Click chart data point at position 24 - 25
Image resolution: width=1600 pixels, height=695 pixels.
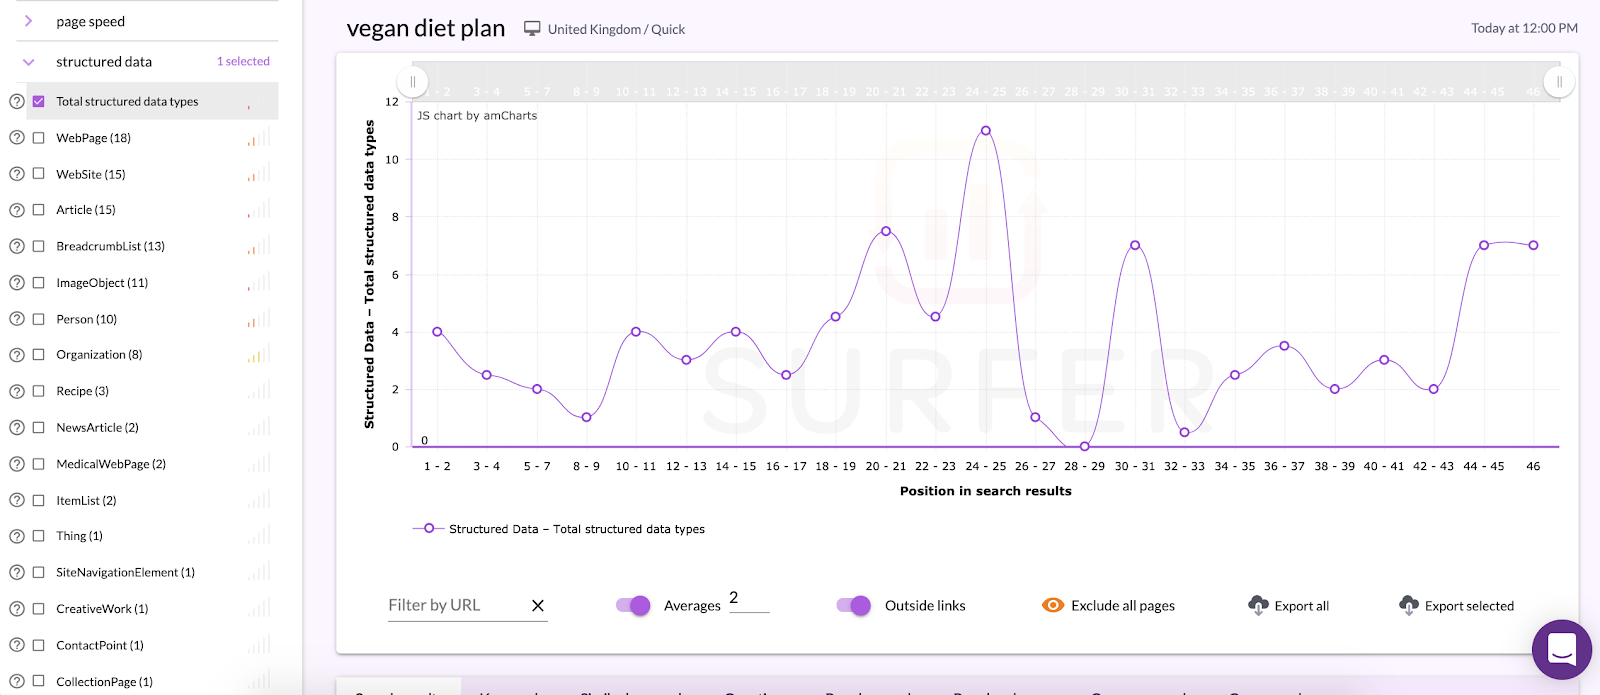tap(986, 131)
